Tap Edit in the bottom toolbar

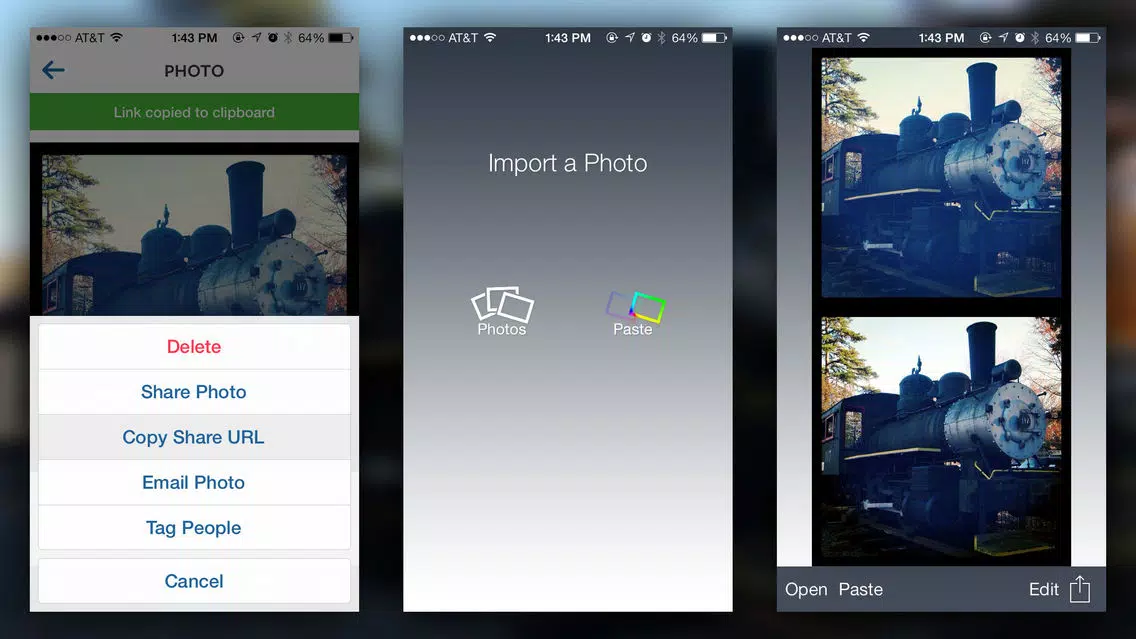(x=1044, y=590)
